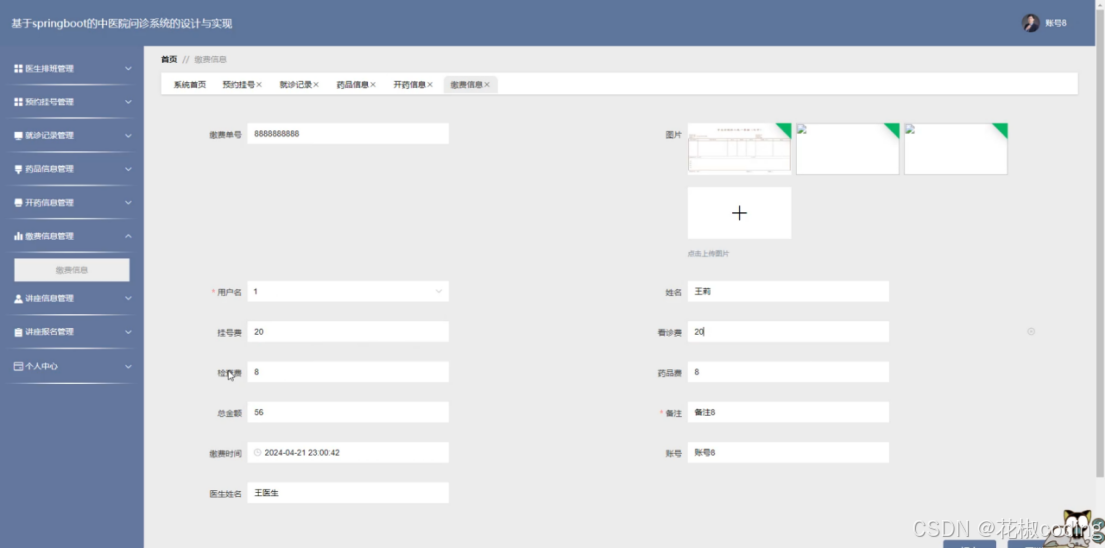Click the 总金额 input field
Viewport: 1106px width, 549px height.
pos(348,412)
